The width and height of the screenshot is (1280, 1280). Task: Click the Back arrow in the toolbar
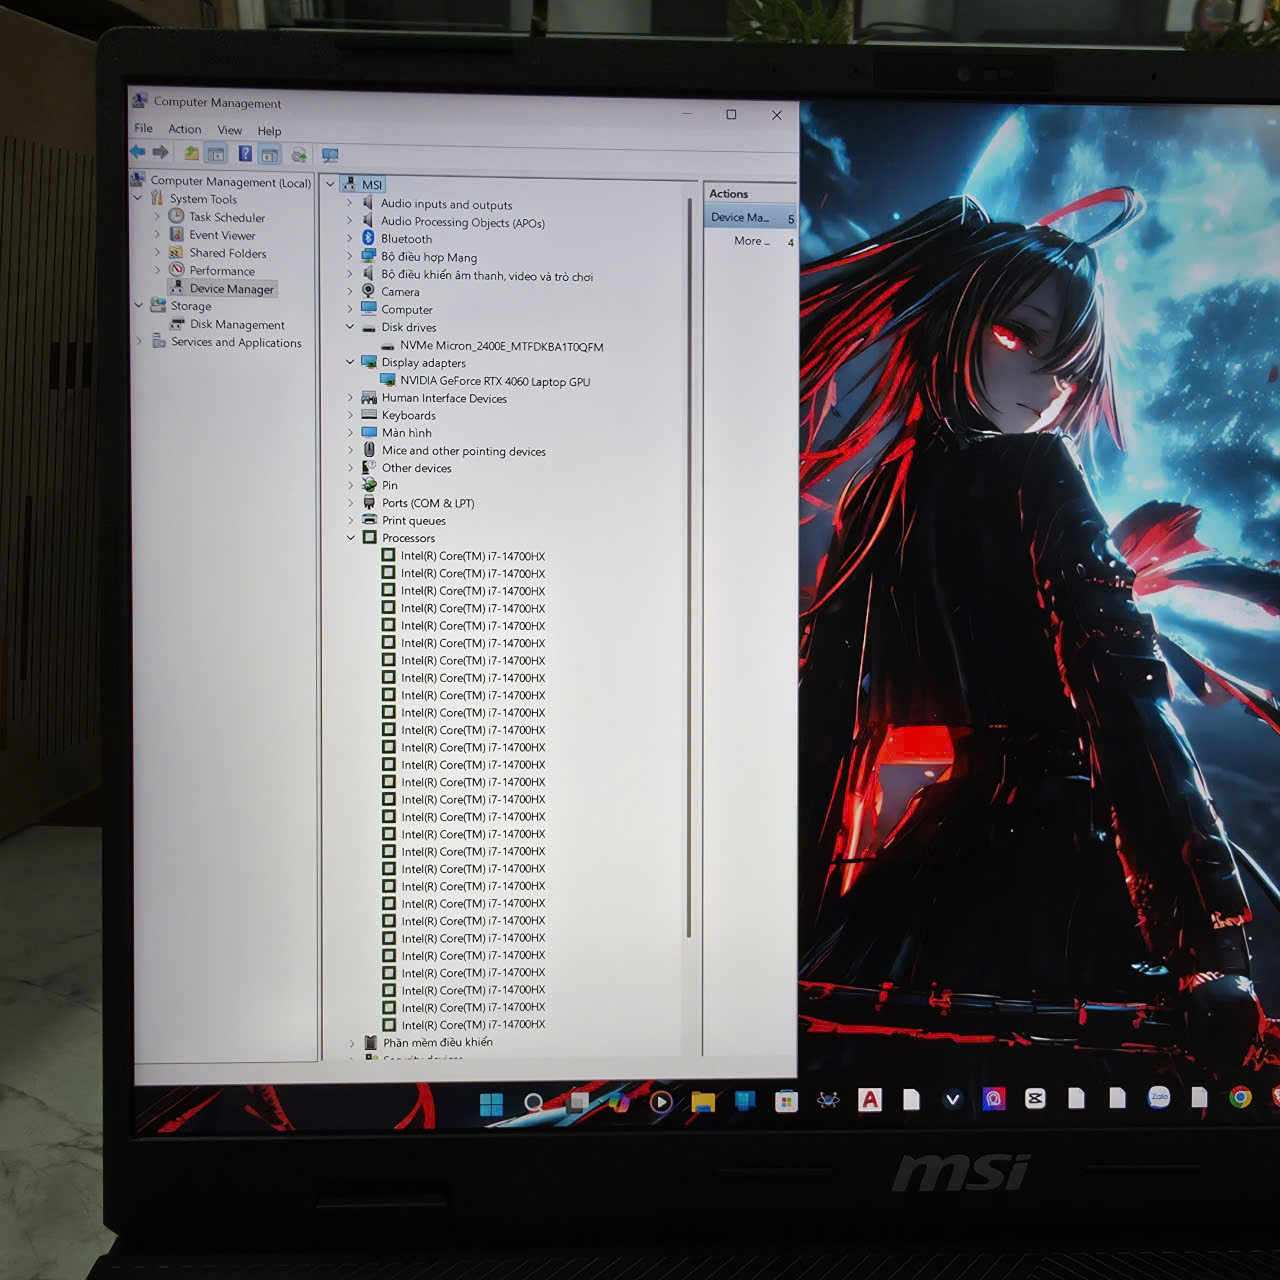[138, 152]
